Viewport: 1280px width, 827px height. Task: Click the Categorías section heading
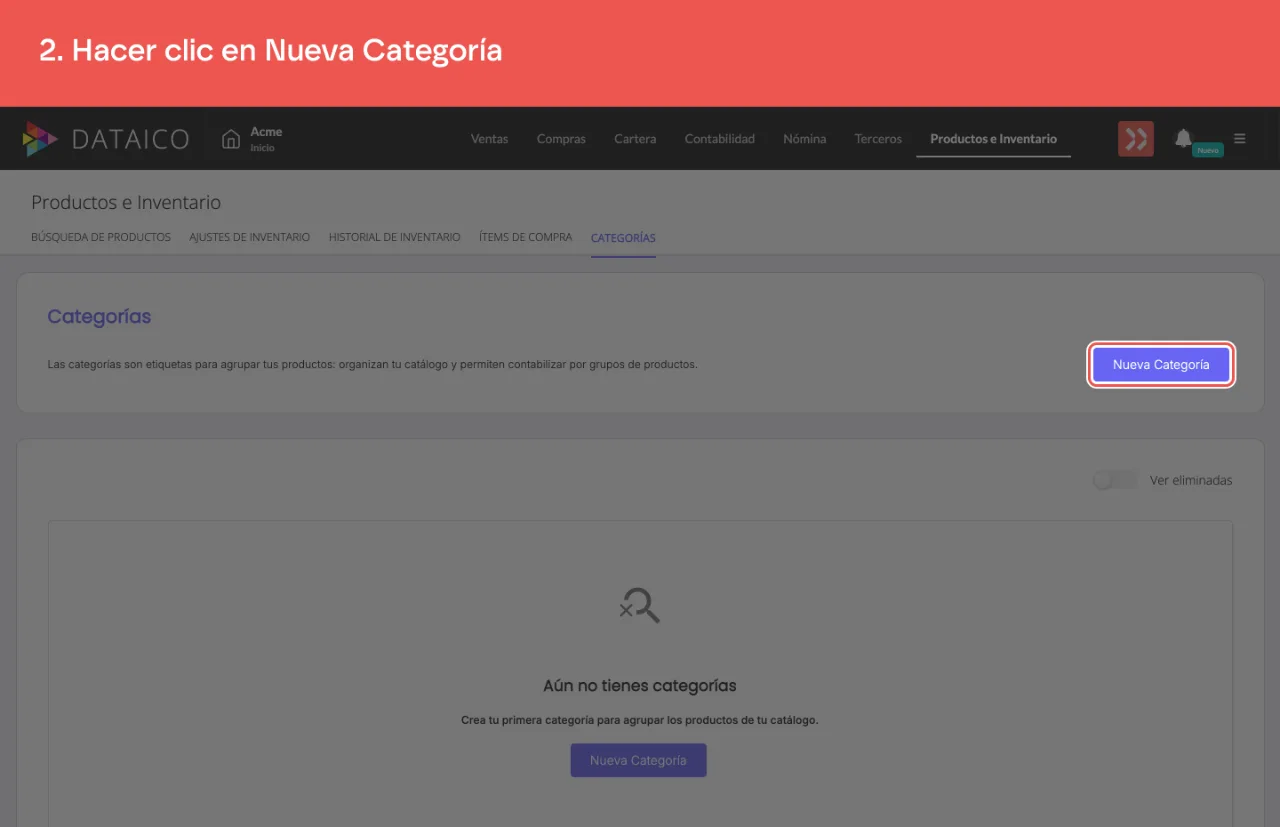pos(99,317)
